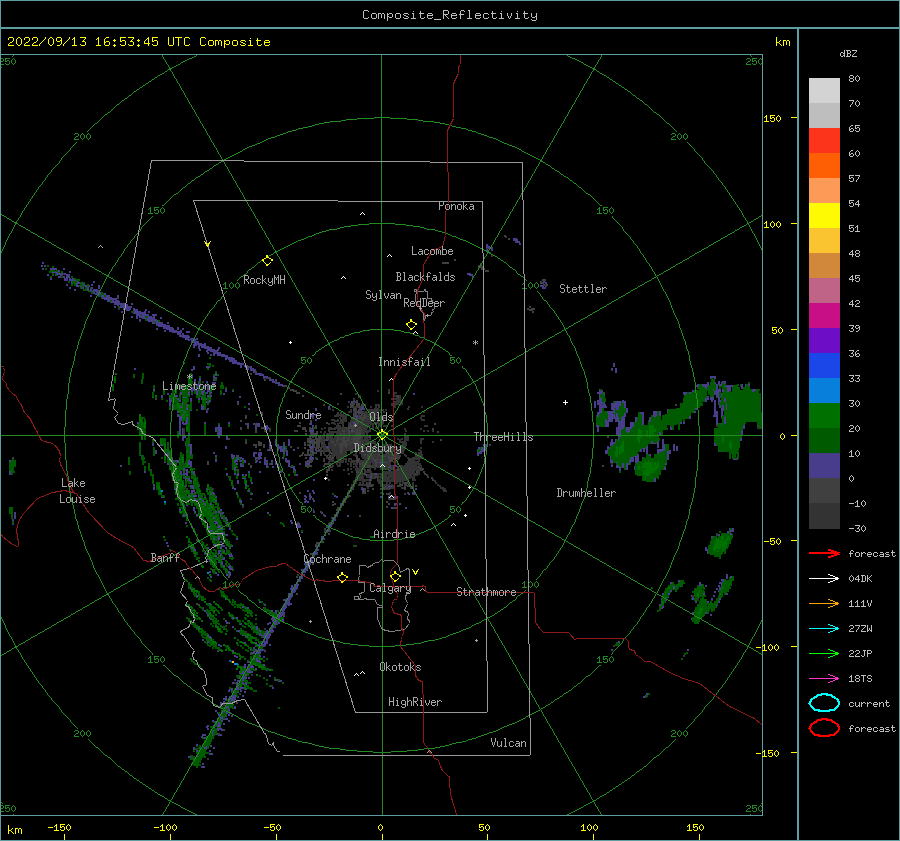Click the 65 dBZ red color swatch
Viewport: 900px width, 841px height.
[x=824, y=141]
